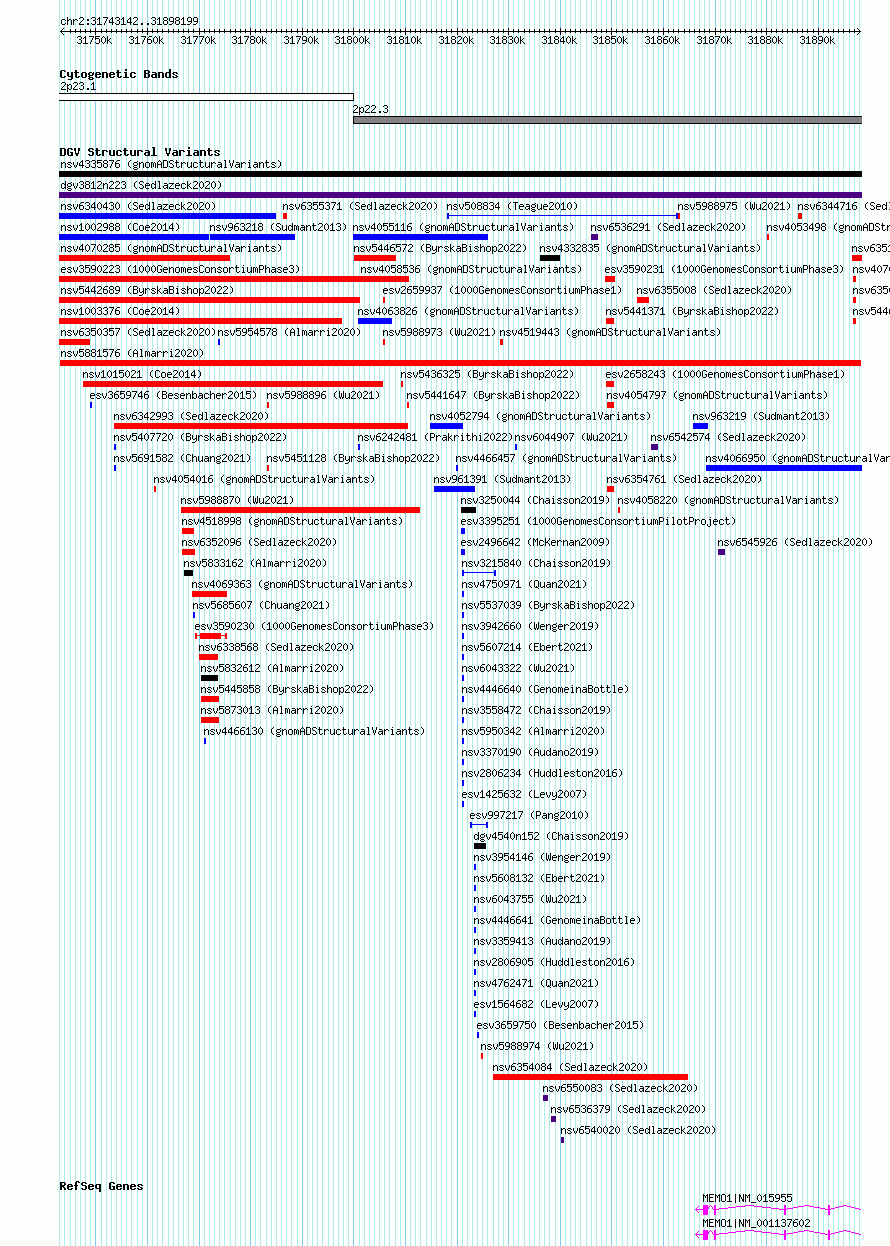
Task: Open nsv5954578 (Almarri2020)
Action: click(x=289, y=332)
